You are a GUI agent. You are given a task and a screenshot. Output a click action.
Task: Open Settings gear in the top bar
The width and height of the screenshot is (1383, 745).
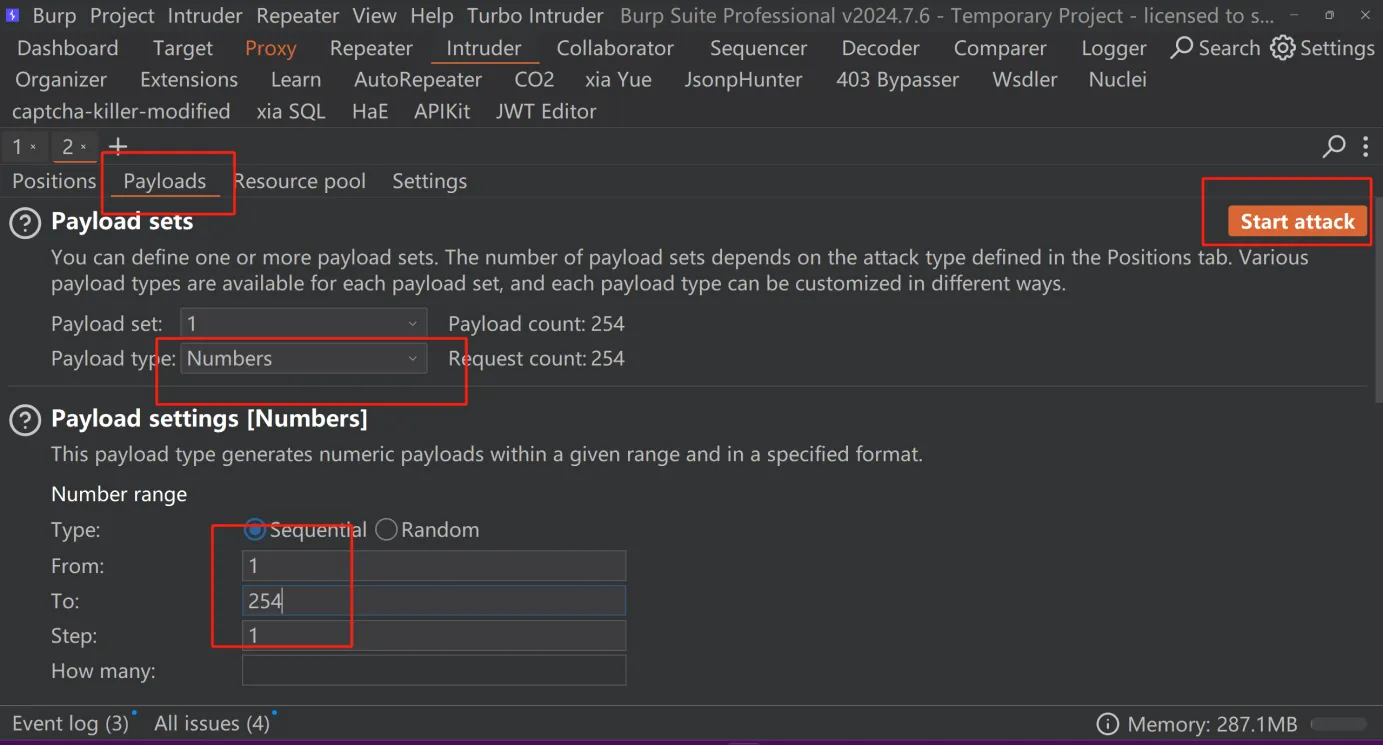(x=1283, y=48)
